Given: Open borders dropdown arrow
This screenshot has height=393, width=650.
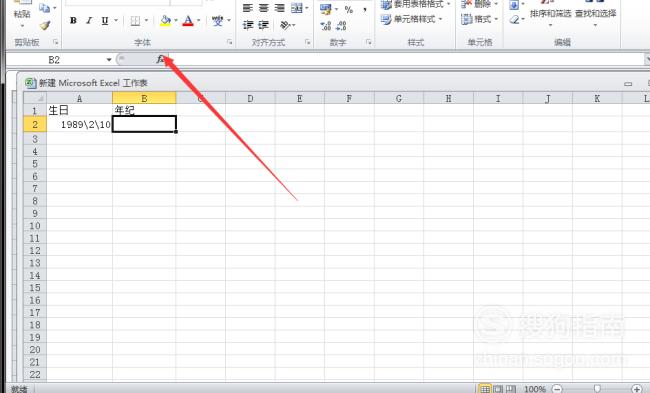Looking at the screenshot, I should (x=146, y=20).
